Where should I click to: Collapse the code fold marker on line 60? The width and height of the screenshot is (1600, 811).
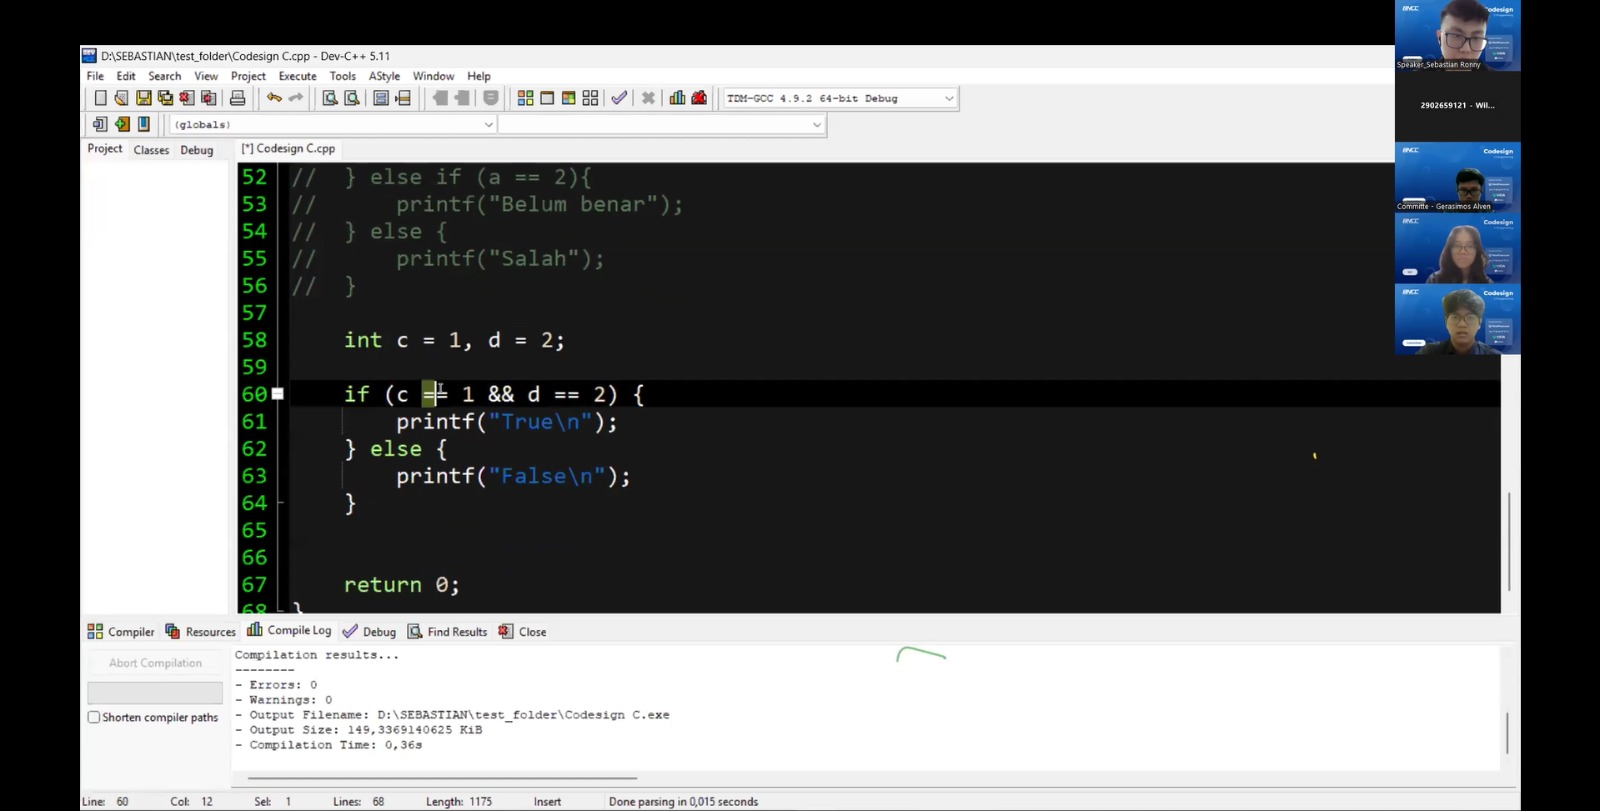[278, 394]
